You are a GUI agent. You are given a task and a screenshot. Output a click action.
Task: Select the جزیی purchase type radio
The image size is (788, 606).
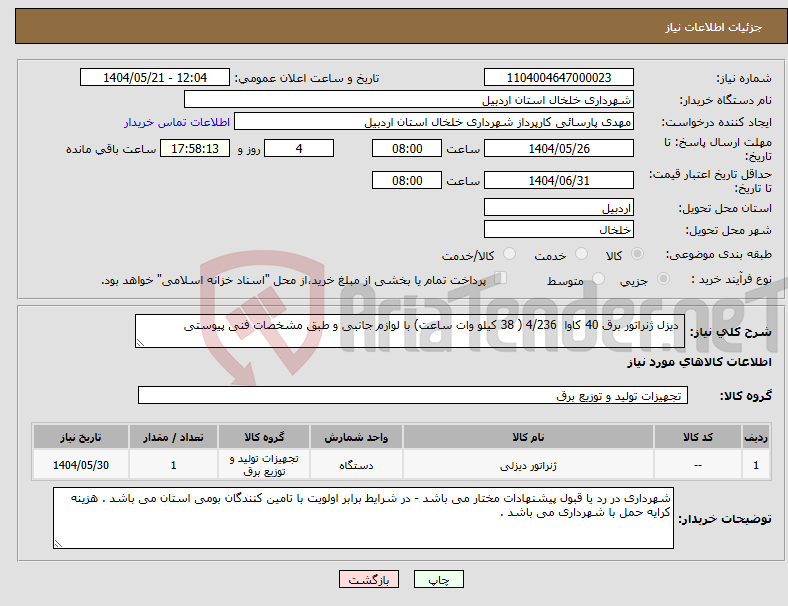pyautogui.click(x=663, y=278)
